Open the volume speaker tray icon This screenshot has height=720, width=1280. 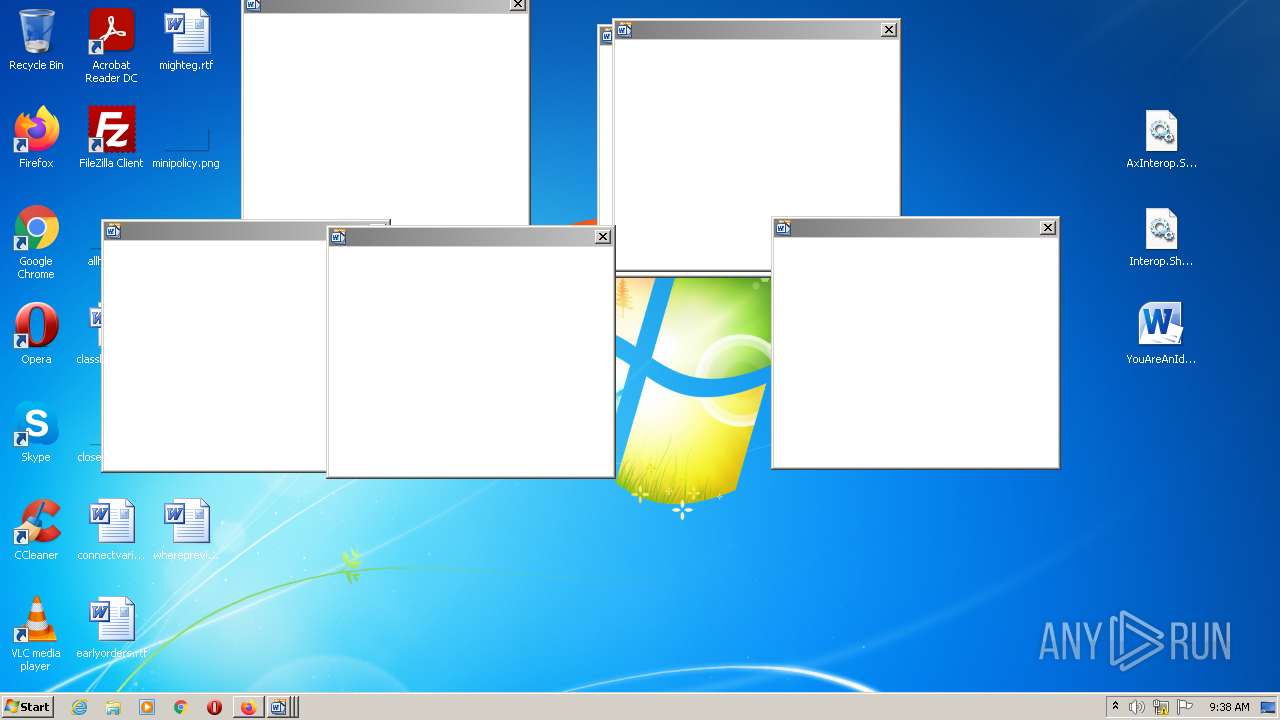[x=1137, y=707]
